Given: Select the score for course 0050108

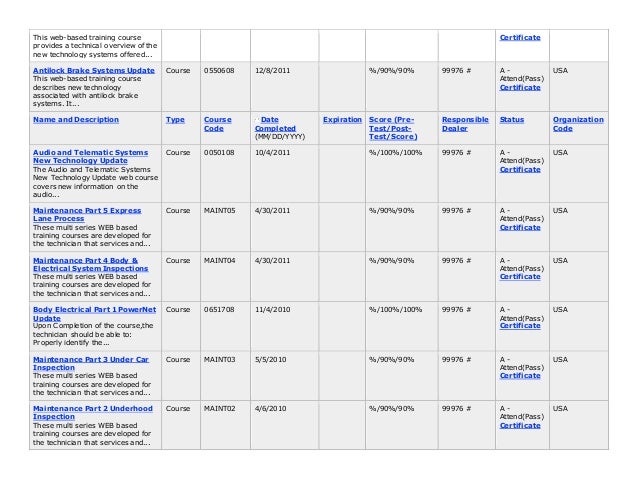Looking at the screenshot, I should point(395,153).
